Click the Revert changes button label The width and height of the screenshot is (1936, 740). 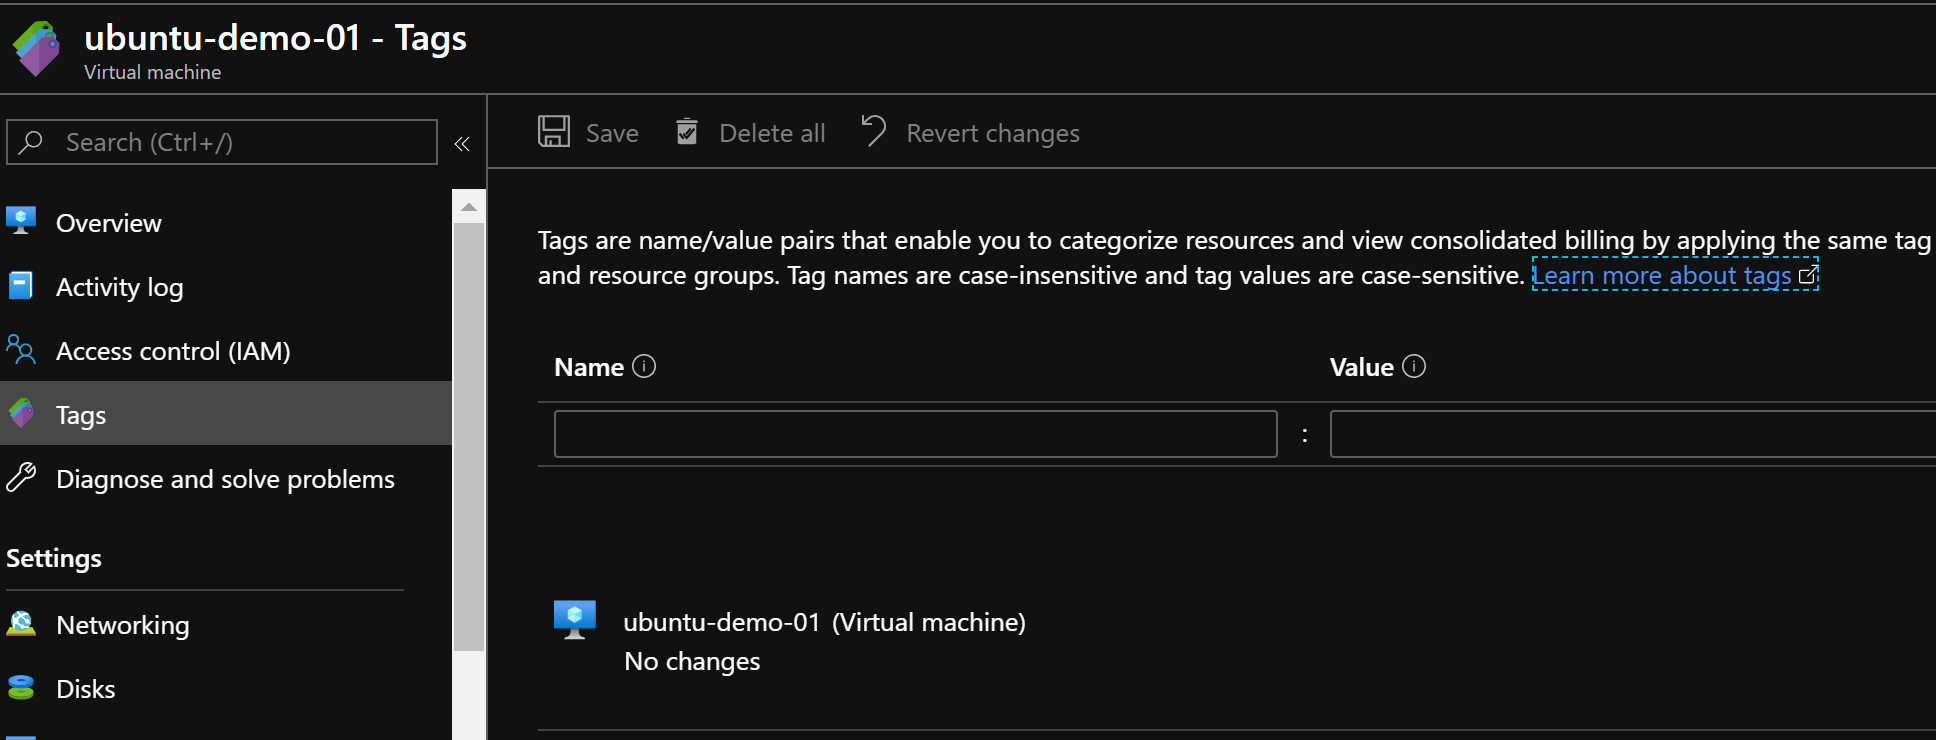(x=993, y=133)
